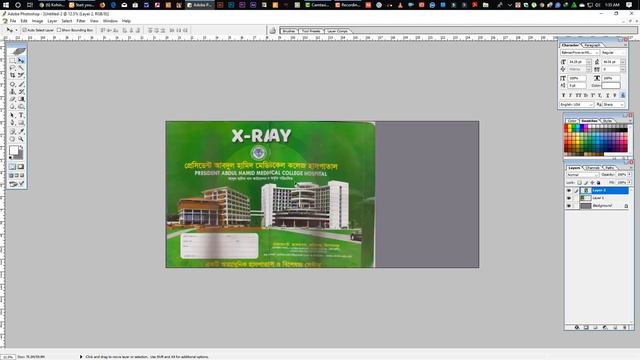The height and width of the screenshot is (360, 640).
Task: Switch to Quick Mask mode
Action: tap(21, 167)
